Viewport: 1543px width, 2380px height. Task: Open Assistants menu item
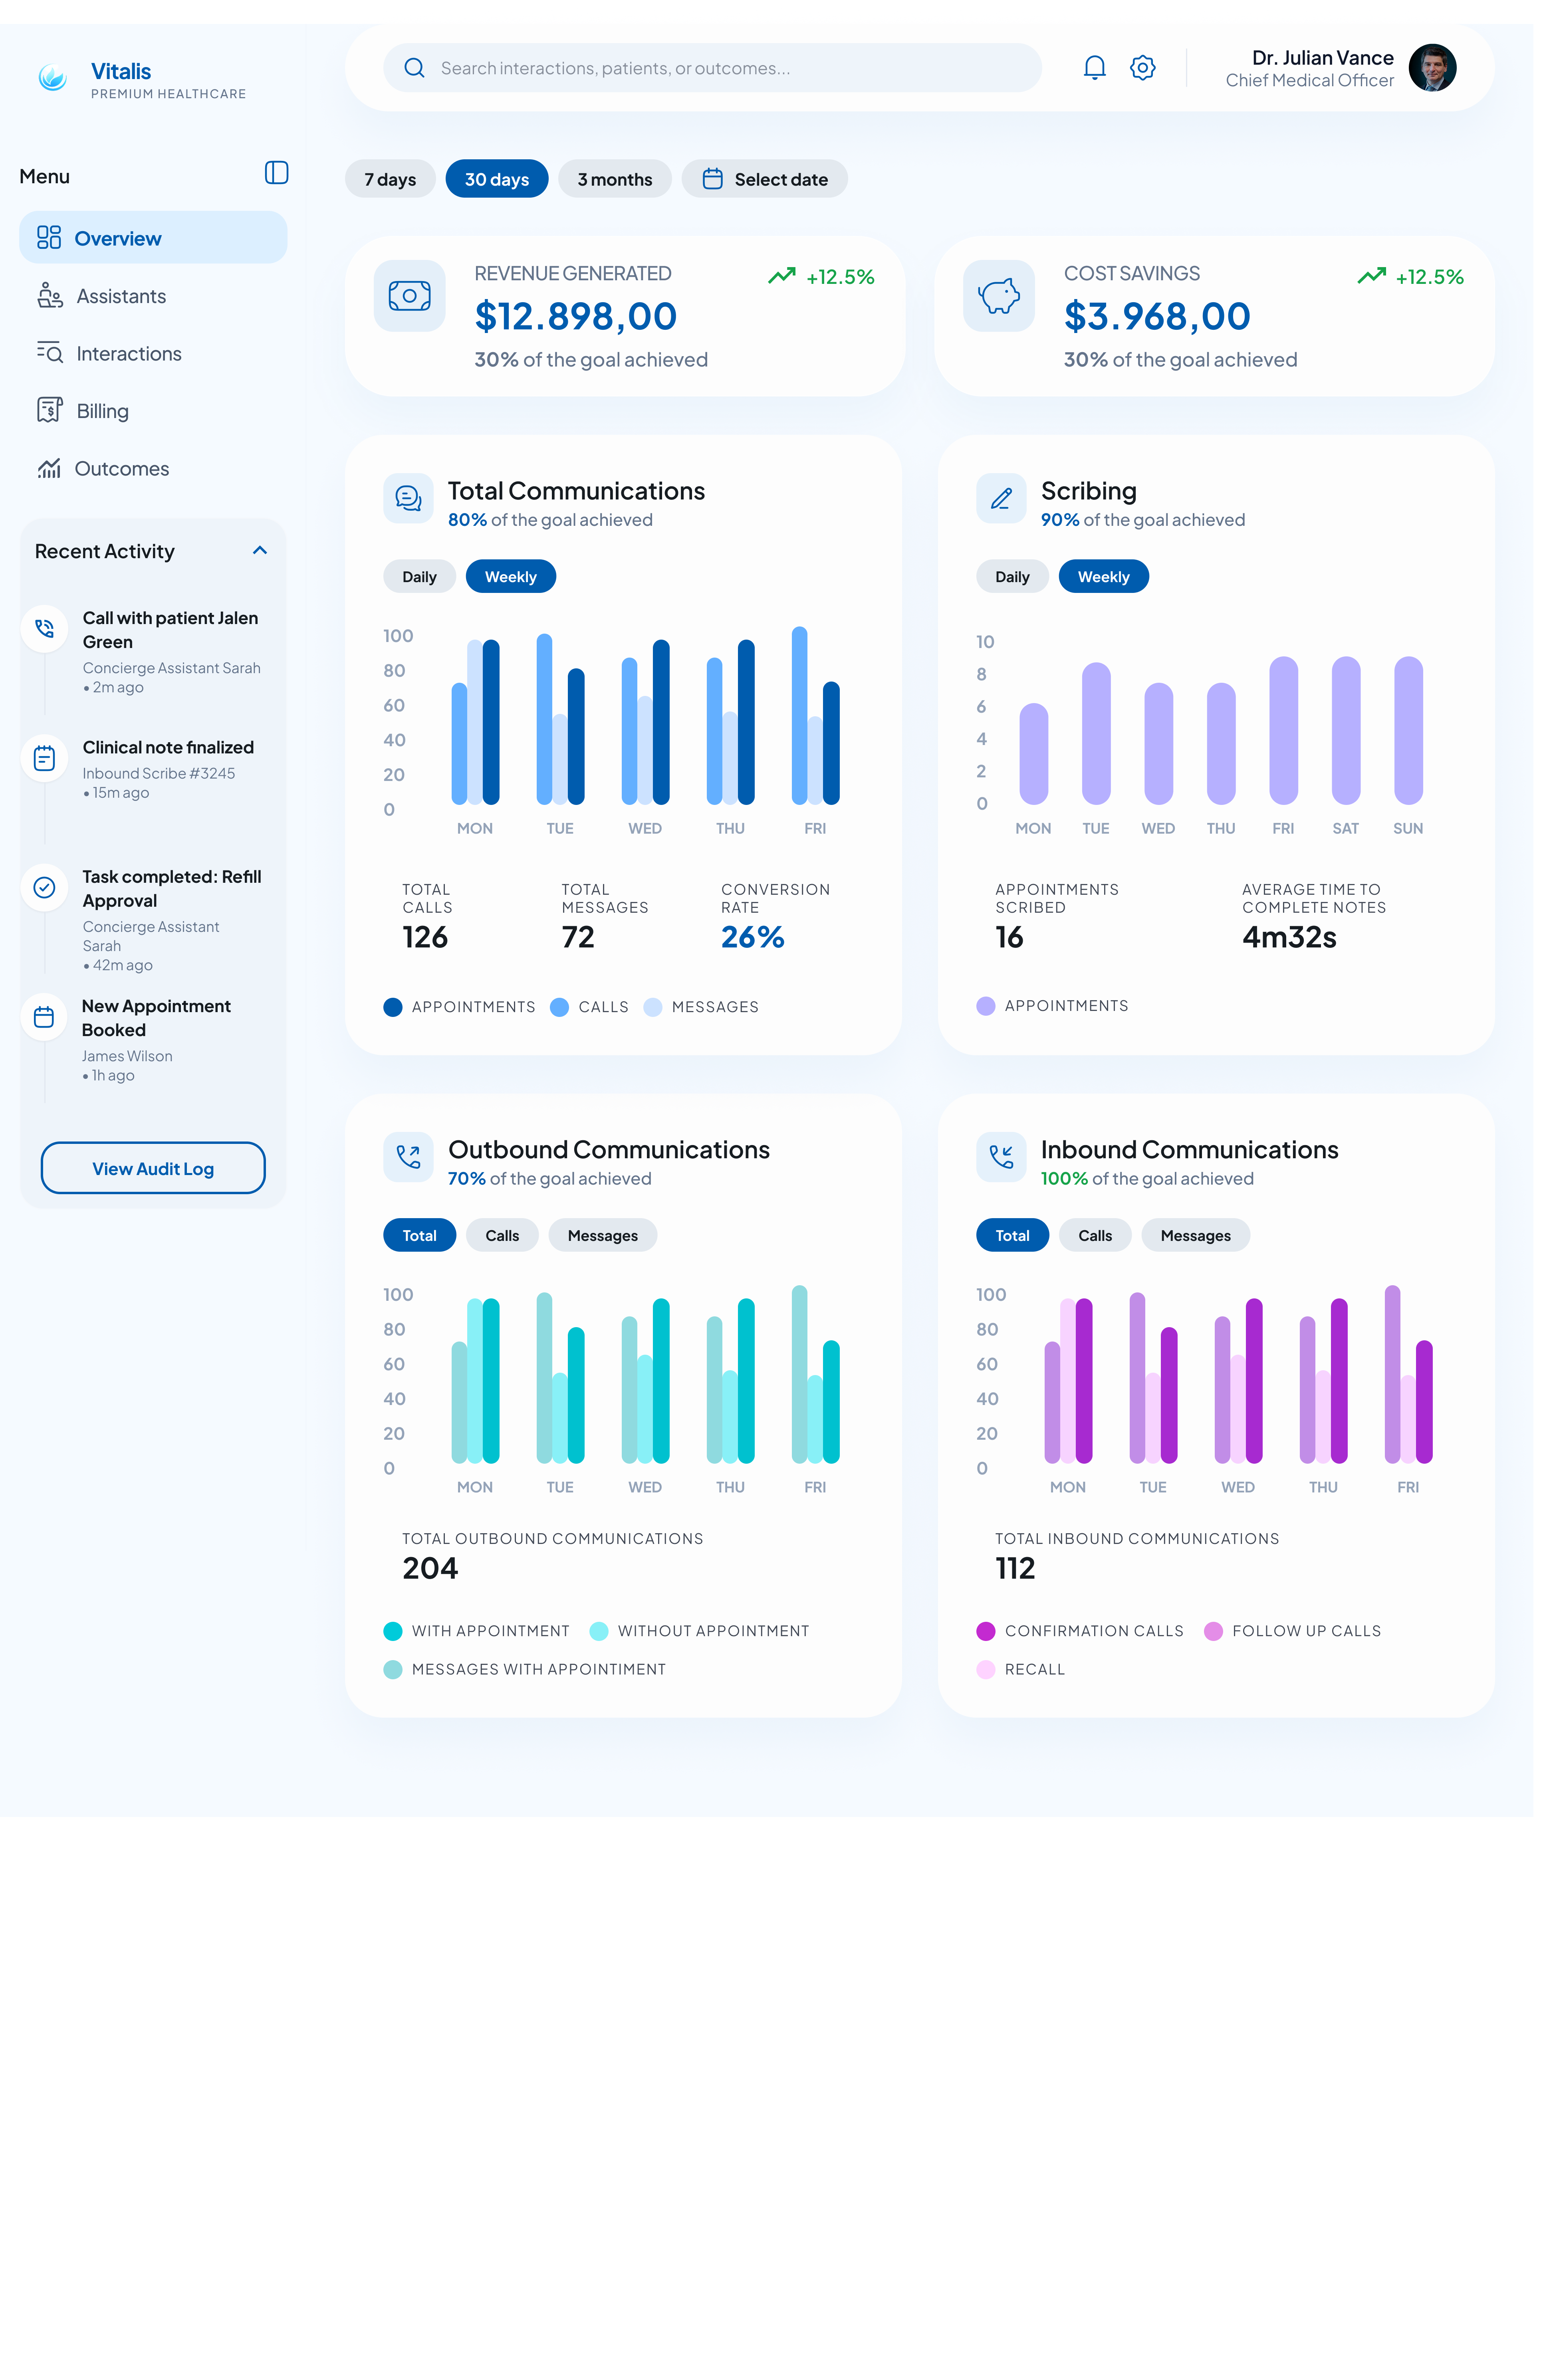click(153, 295)
